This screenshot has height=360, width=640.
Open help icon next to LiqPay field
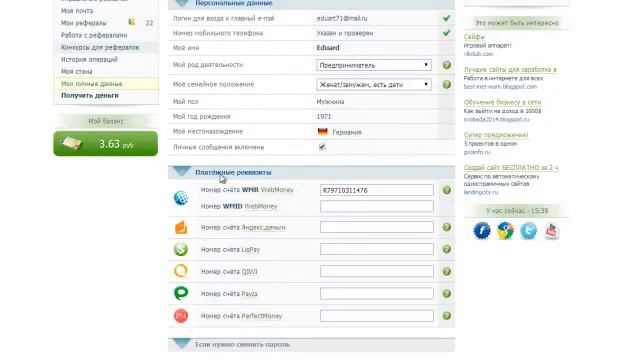pyautogui.click(x=447, y=249)
